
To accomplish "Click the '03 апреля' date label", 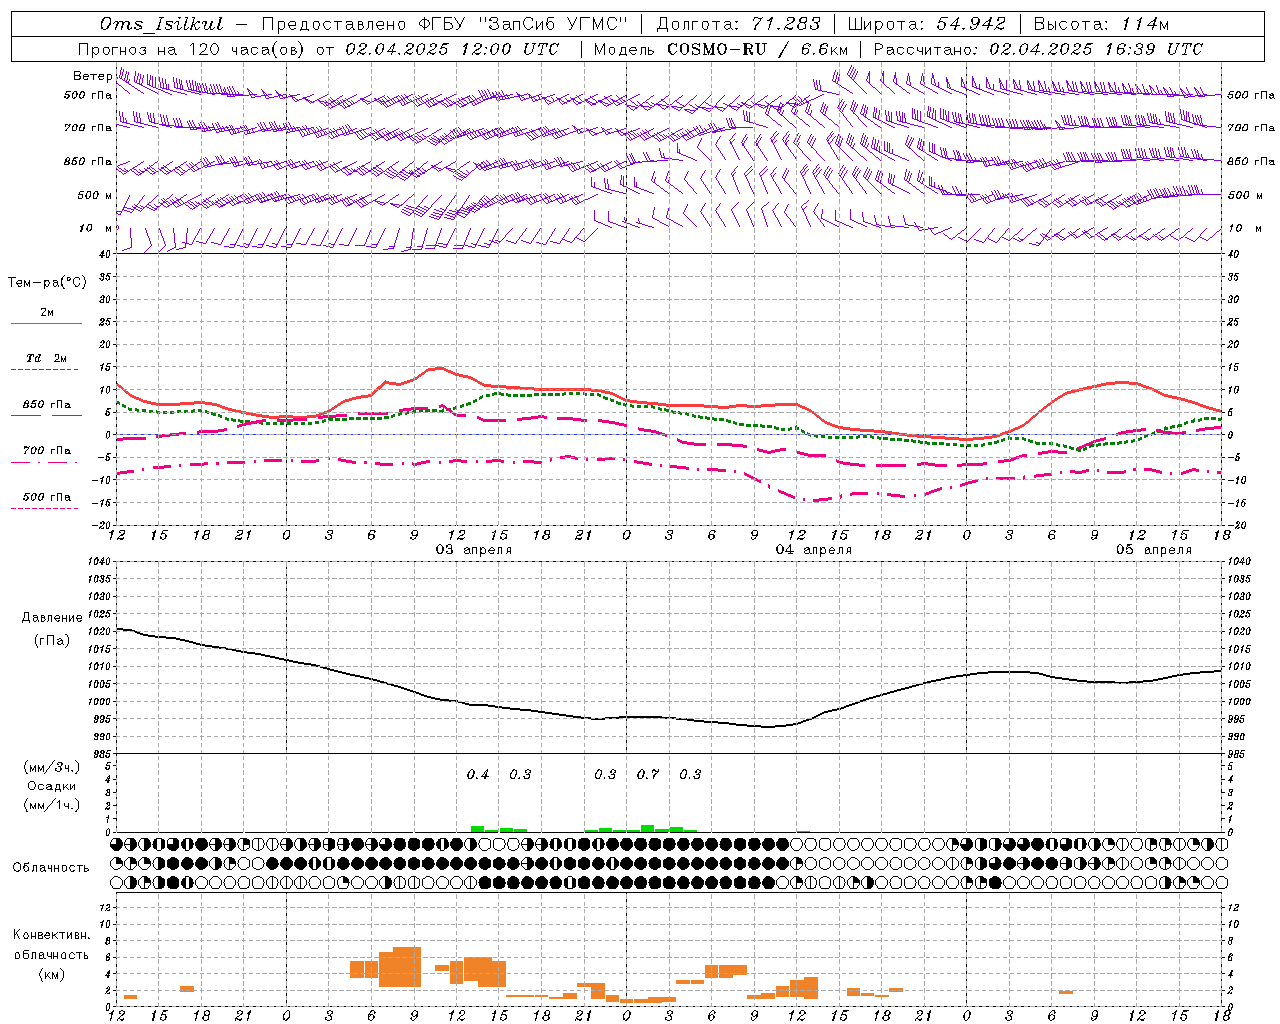I will pos(474,550).
